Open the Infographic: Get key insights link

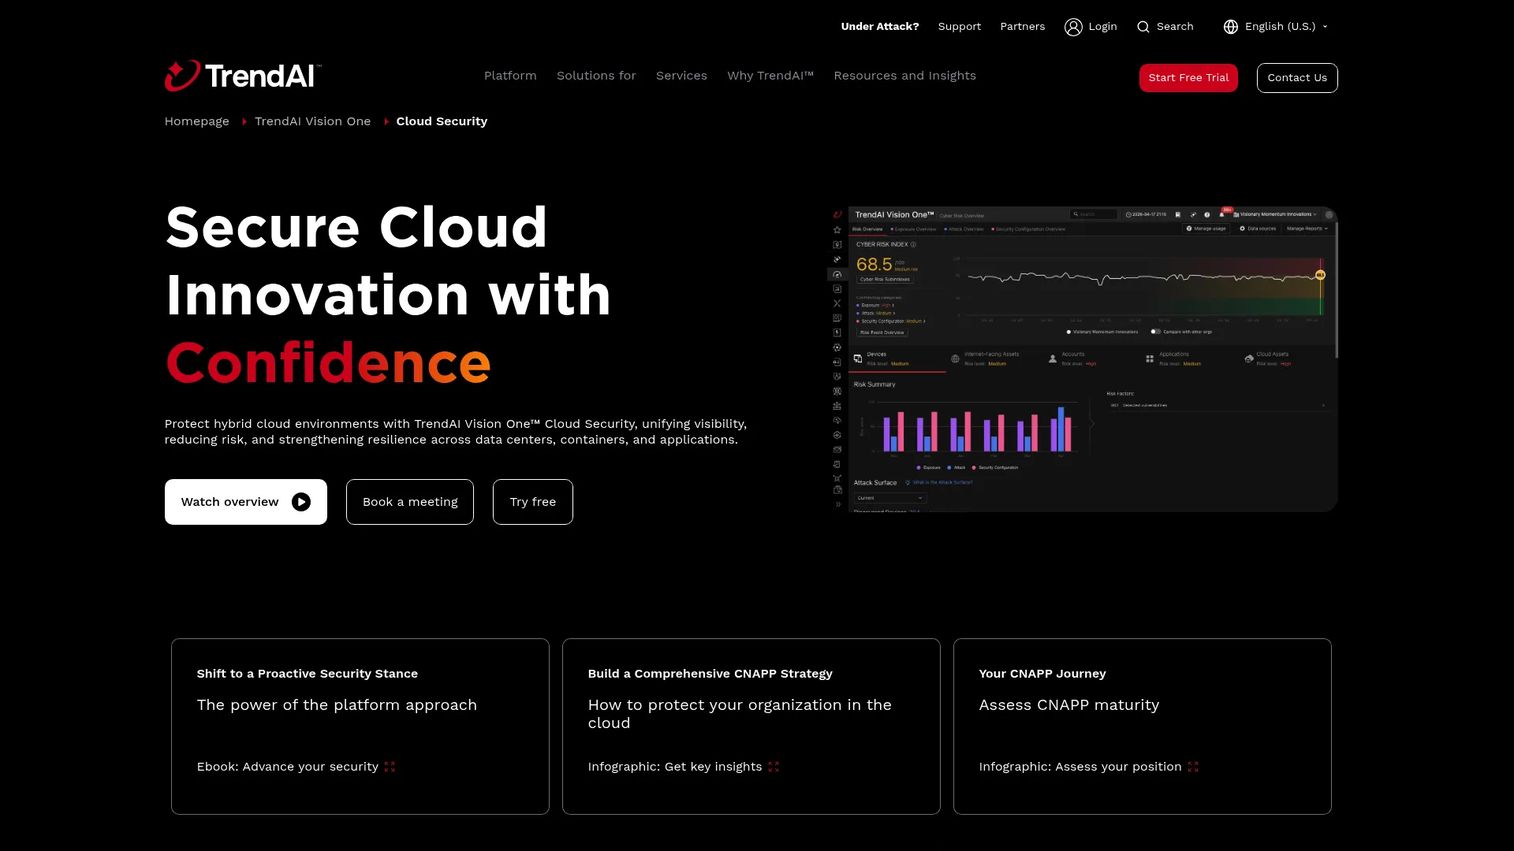pyautogui.click(x=683, y=767)
